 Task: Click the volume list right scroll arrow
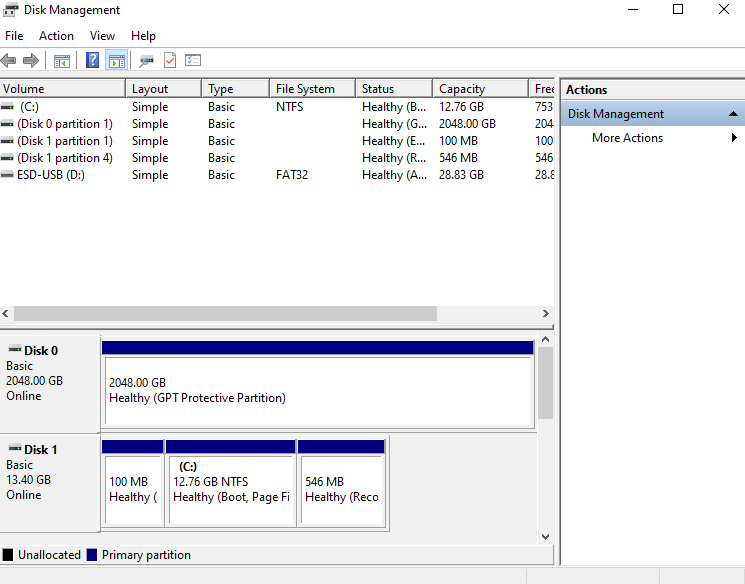tap(545, 314)
